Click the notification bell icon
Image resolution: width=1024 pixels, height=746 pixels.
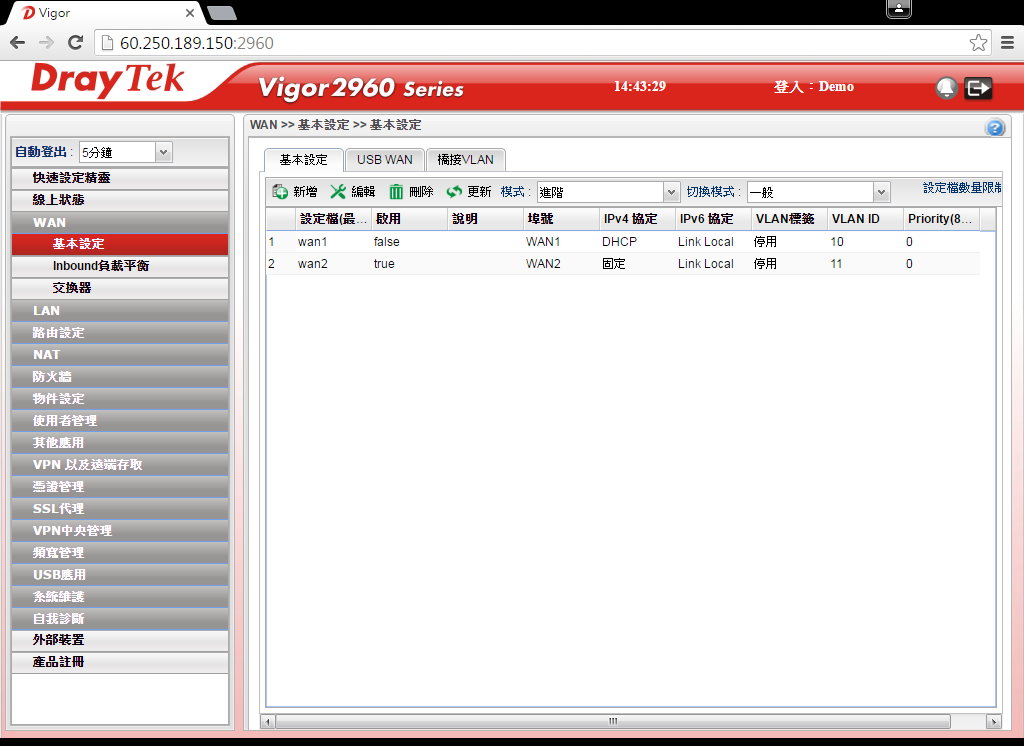coord(946,88)
